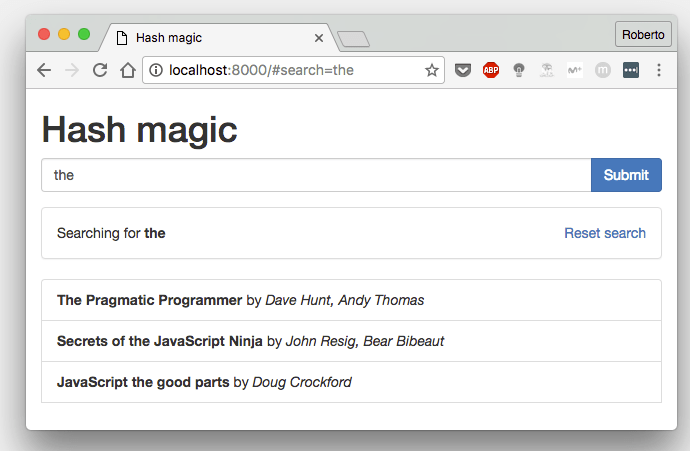Click the lightbulb extension icon

pyautogui.click(x=519, y=70)
